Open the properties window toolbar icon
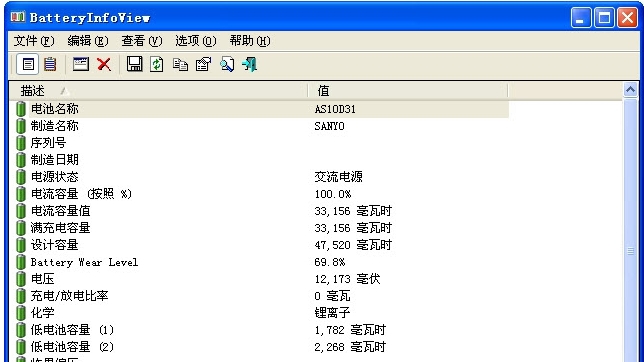 [x=80, y=64]
